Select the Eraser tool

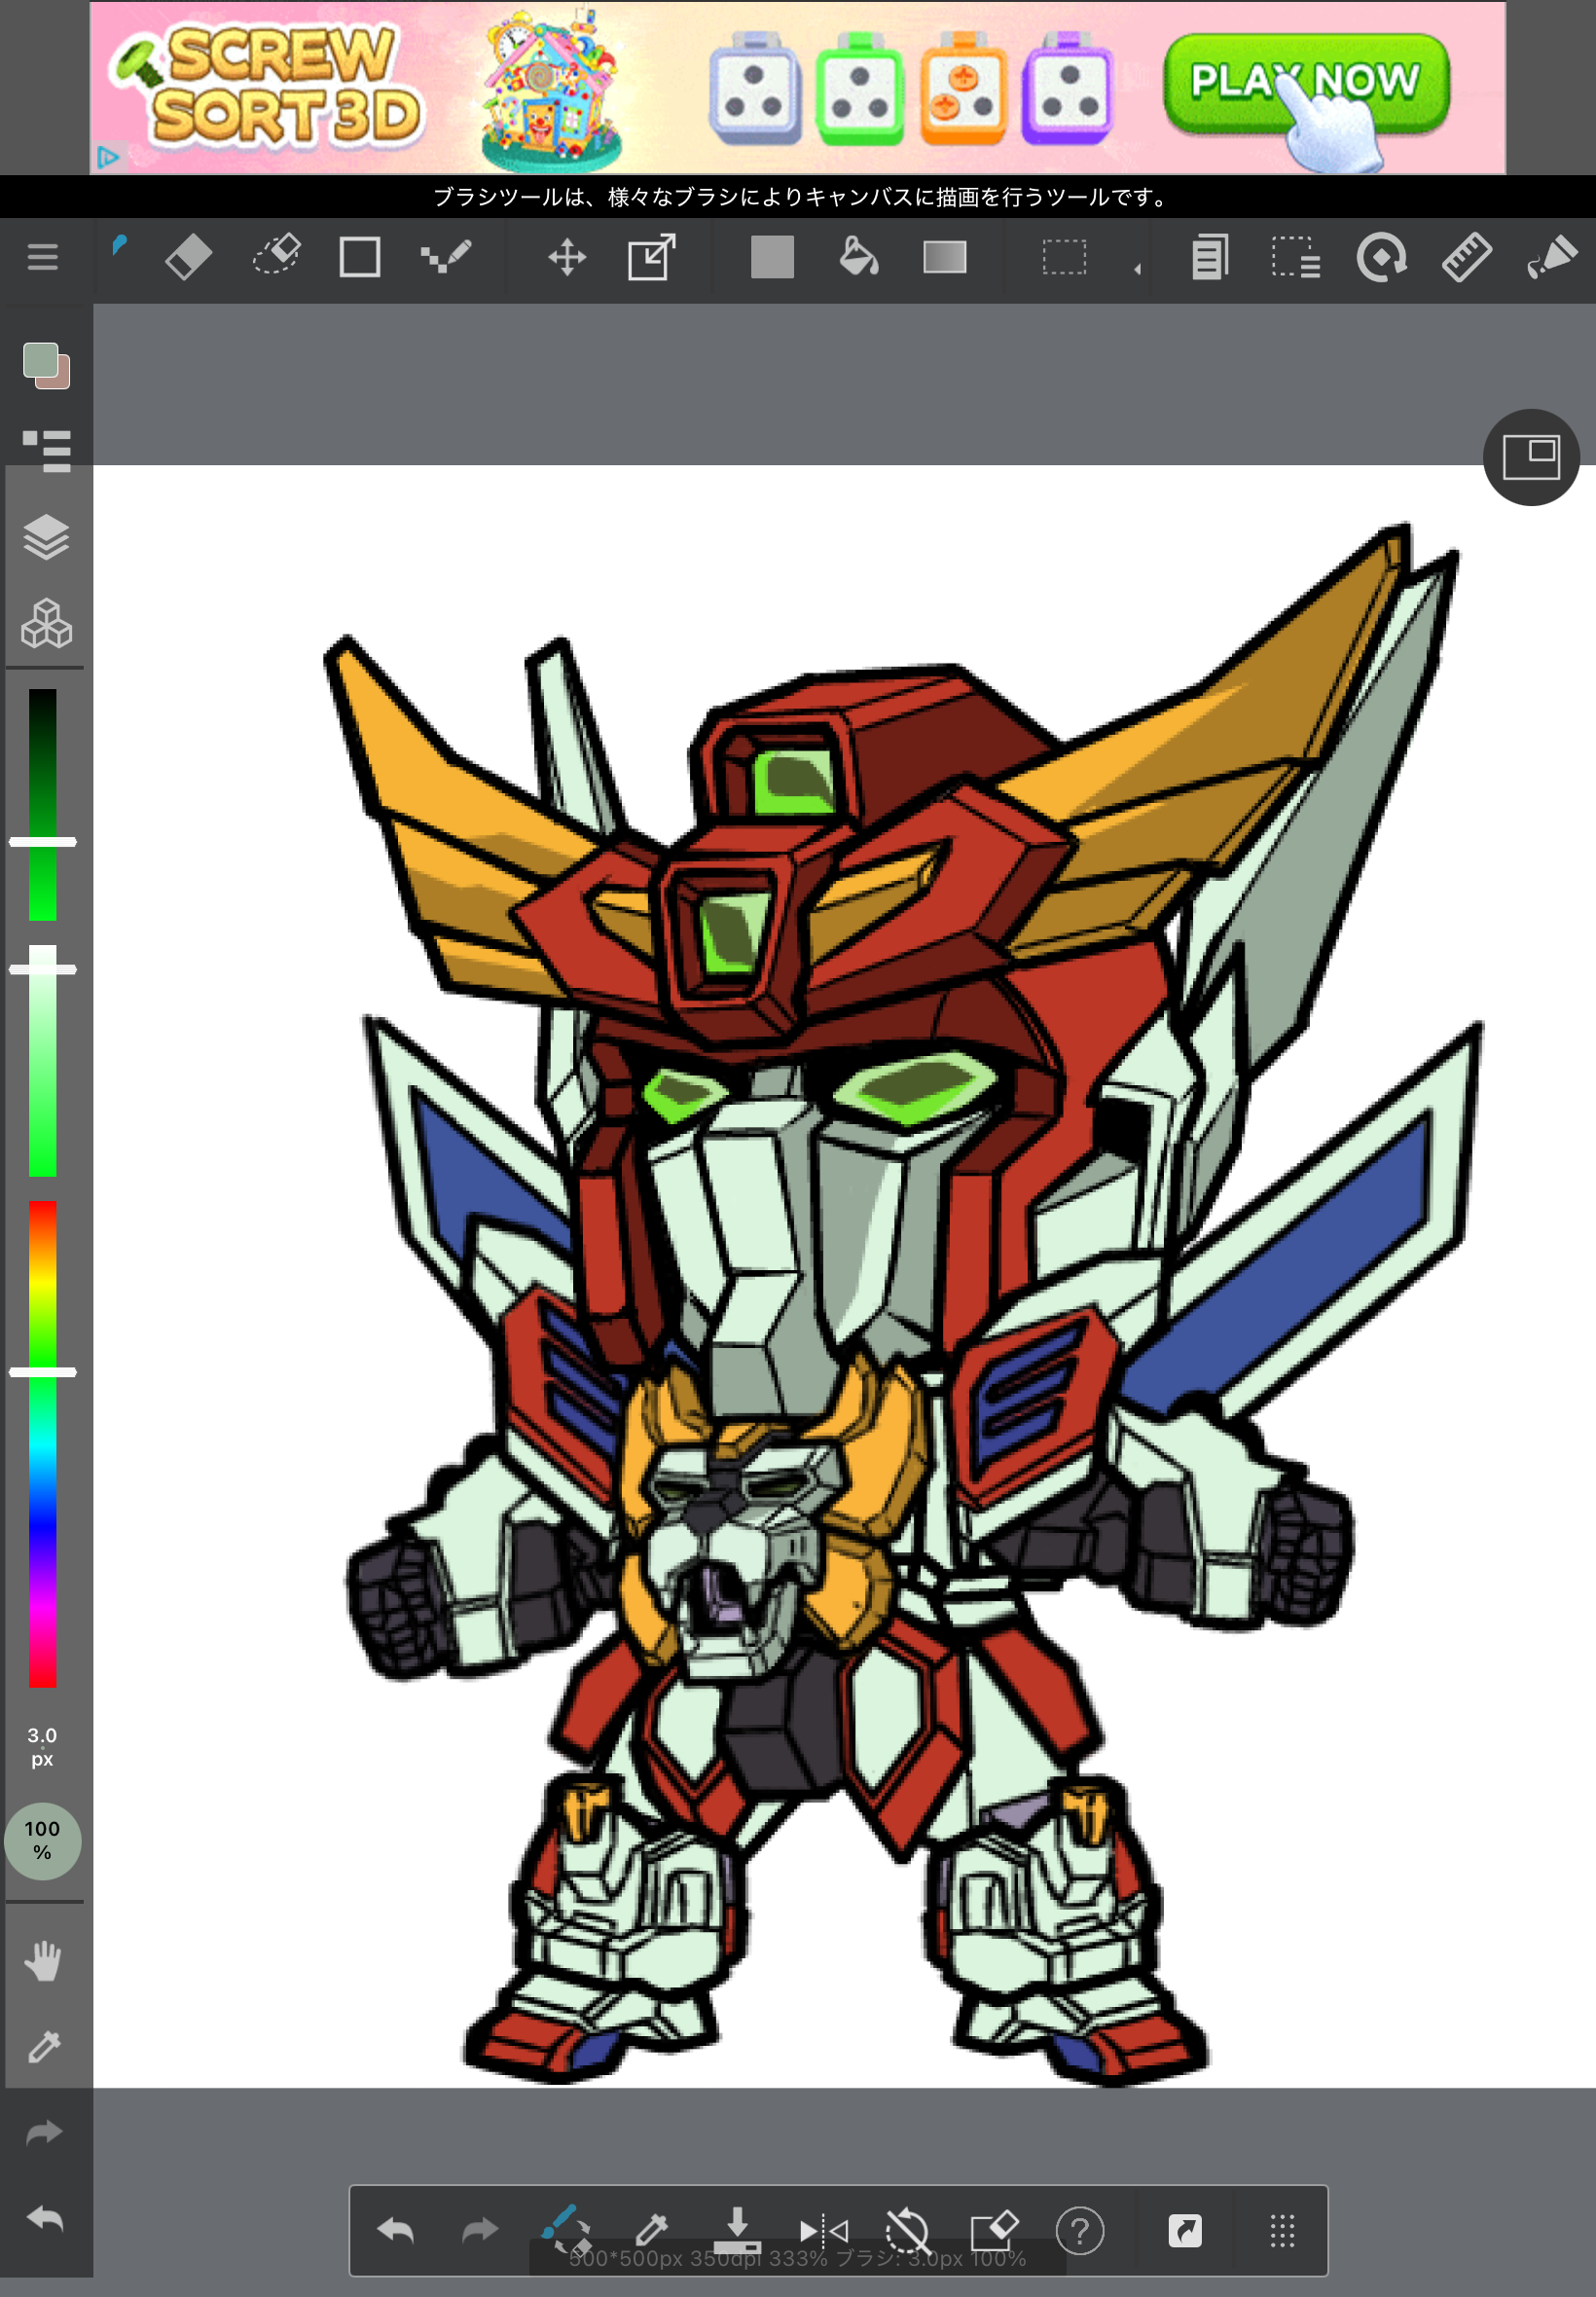coord(188,257)
